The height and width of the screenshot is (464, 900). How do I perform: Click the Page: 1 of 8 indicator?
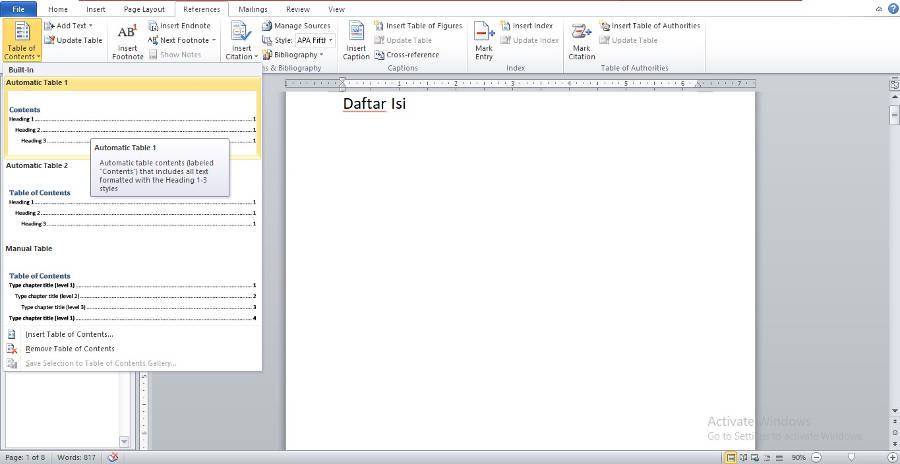click(x=24, y=458)
